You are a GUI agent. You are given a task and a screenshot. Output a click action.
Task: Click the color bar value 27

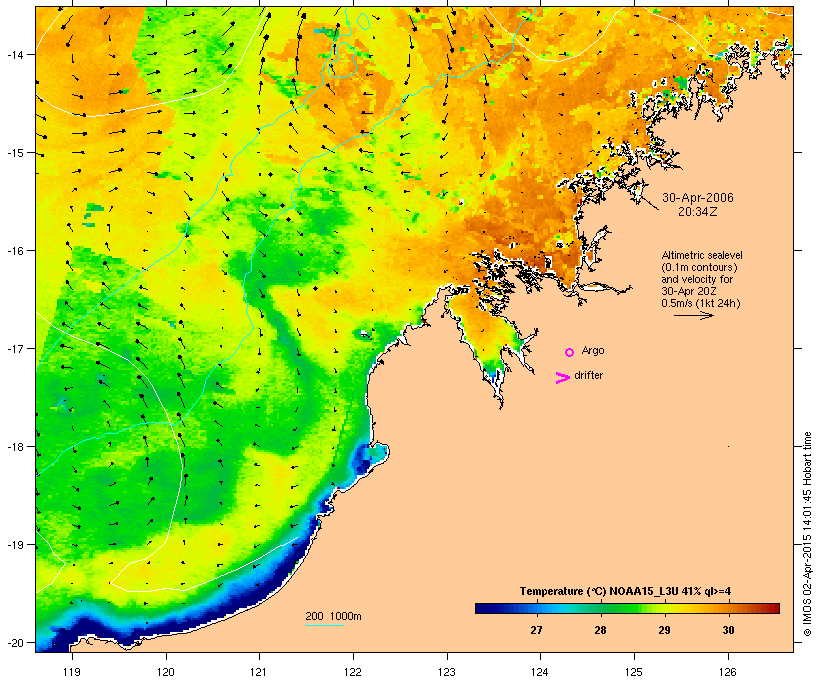pyautogui.click(x=536, y=630)
